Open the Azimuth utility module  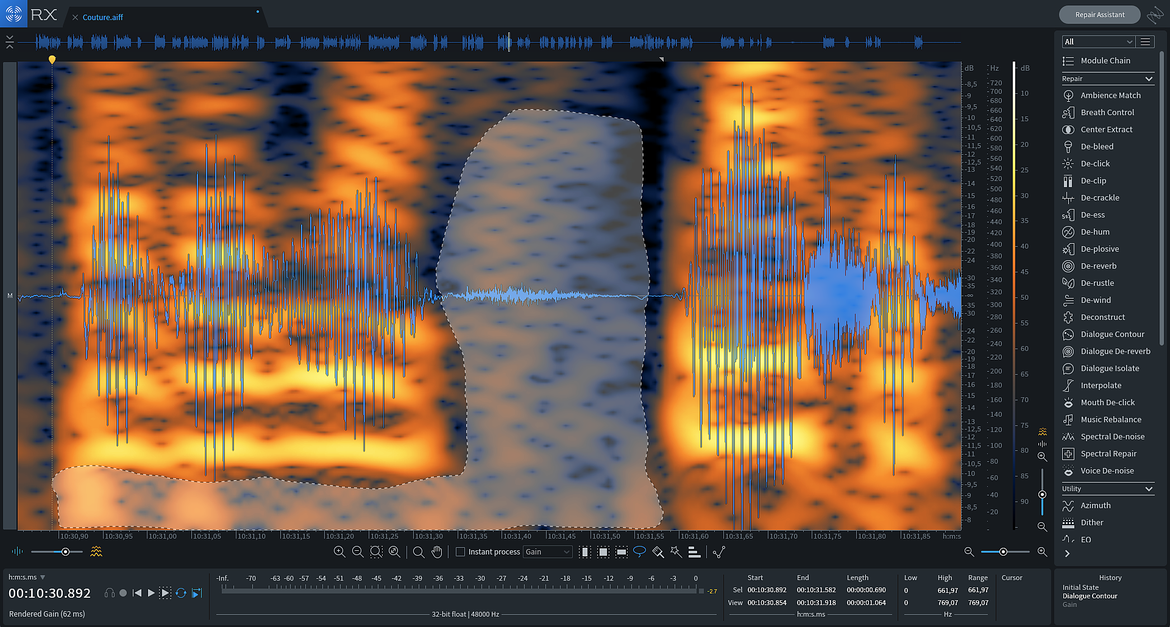tap(1108, 505)
